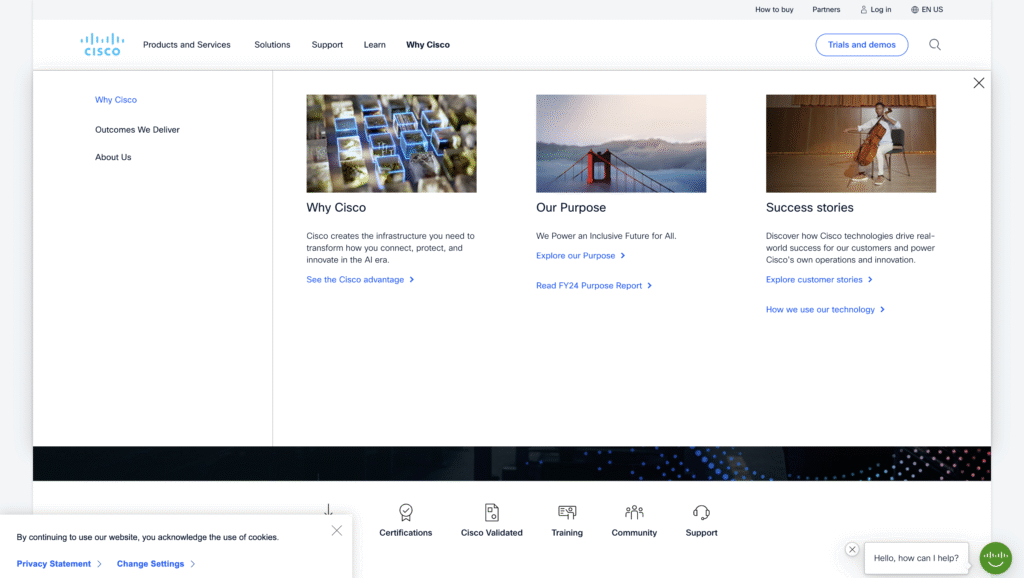Click the Training icon
The width and height of the screenshot is (1024, 578).
[x=567, y=513]
